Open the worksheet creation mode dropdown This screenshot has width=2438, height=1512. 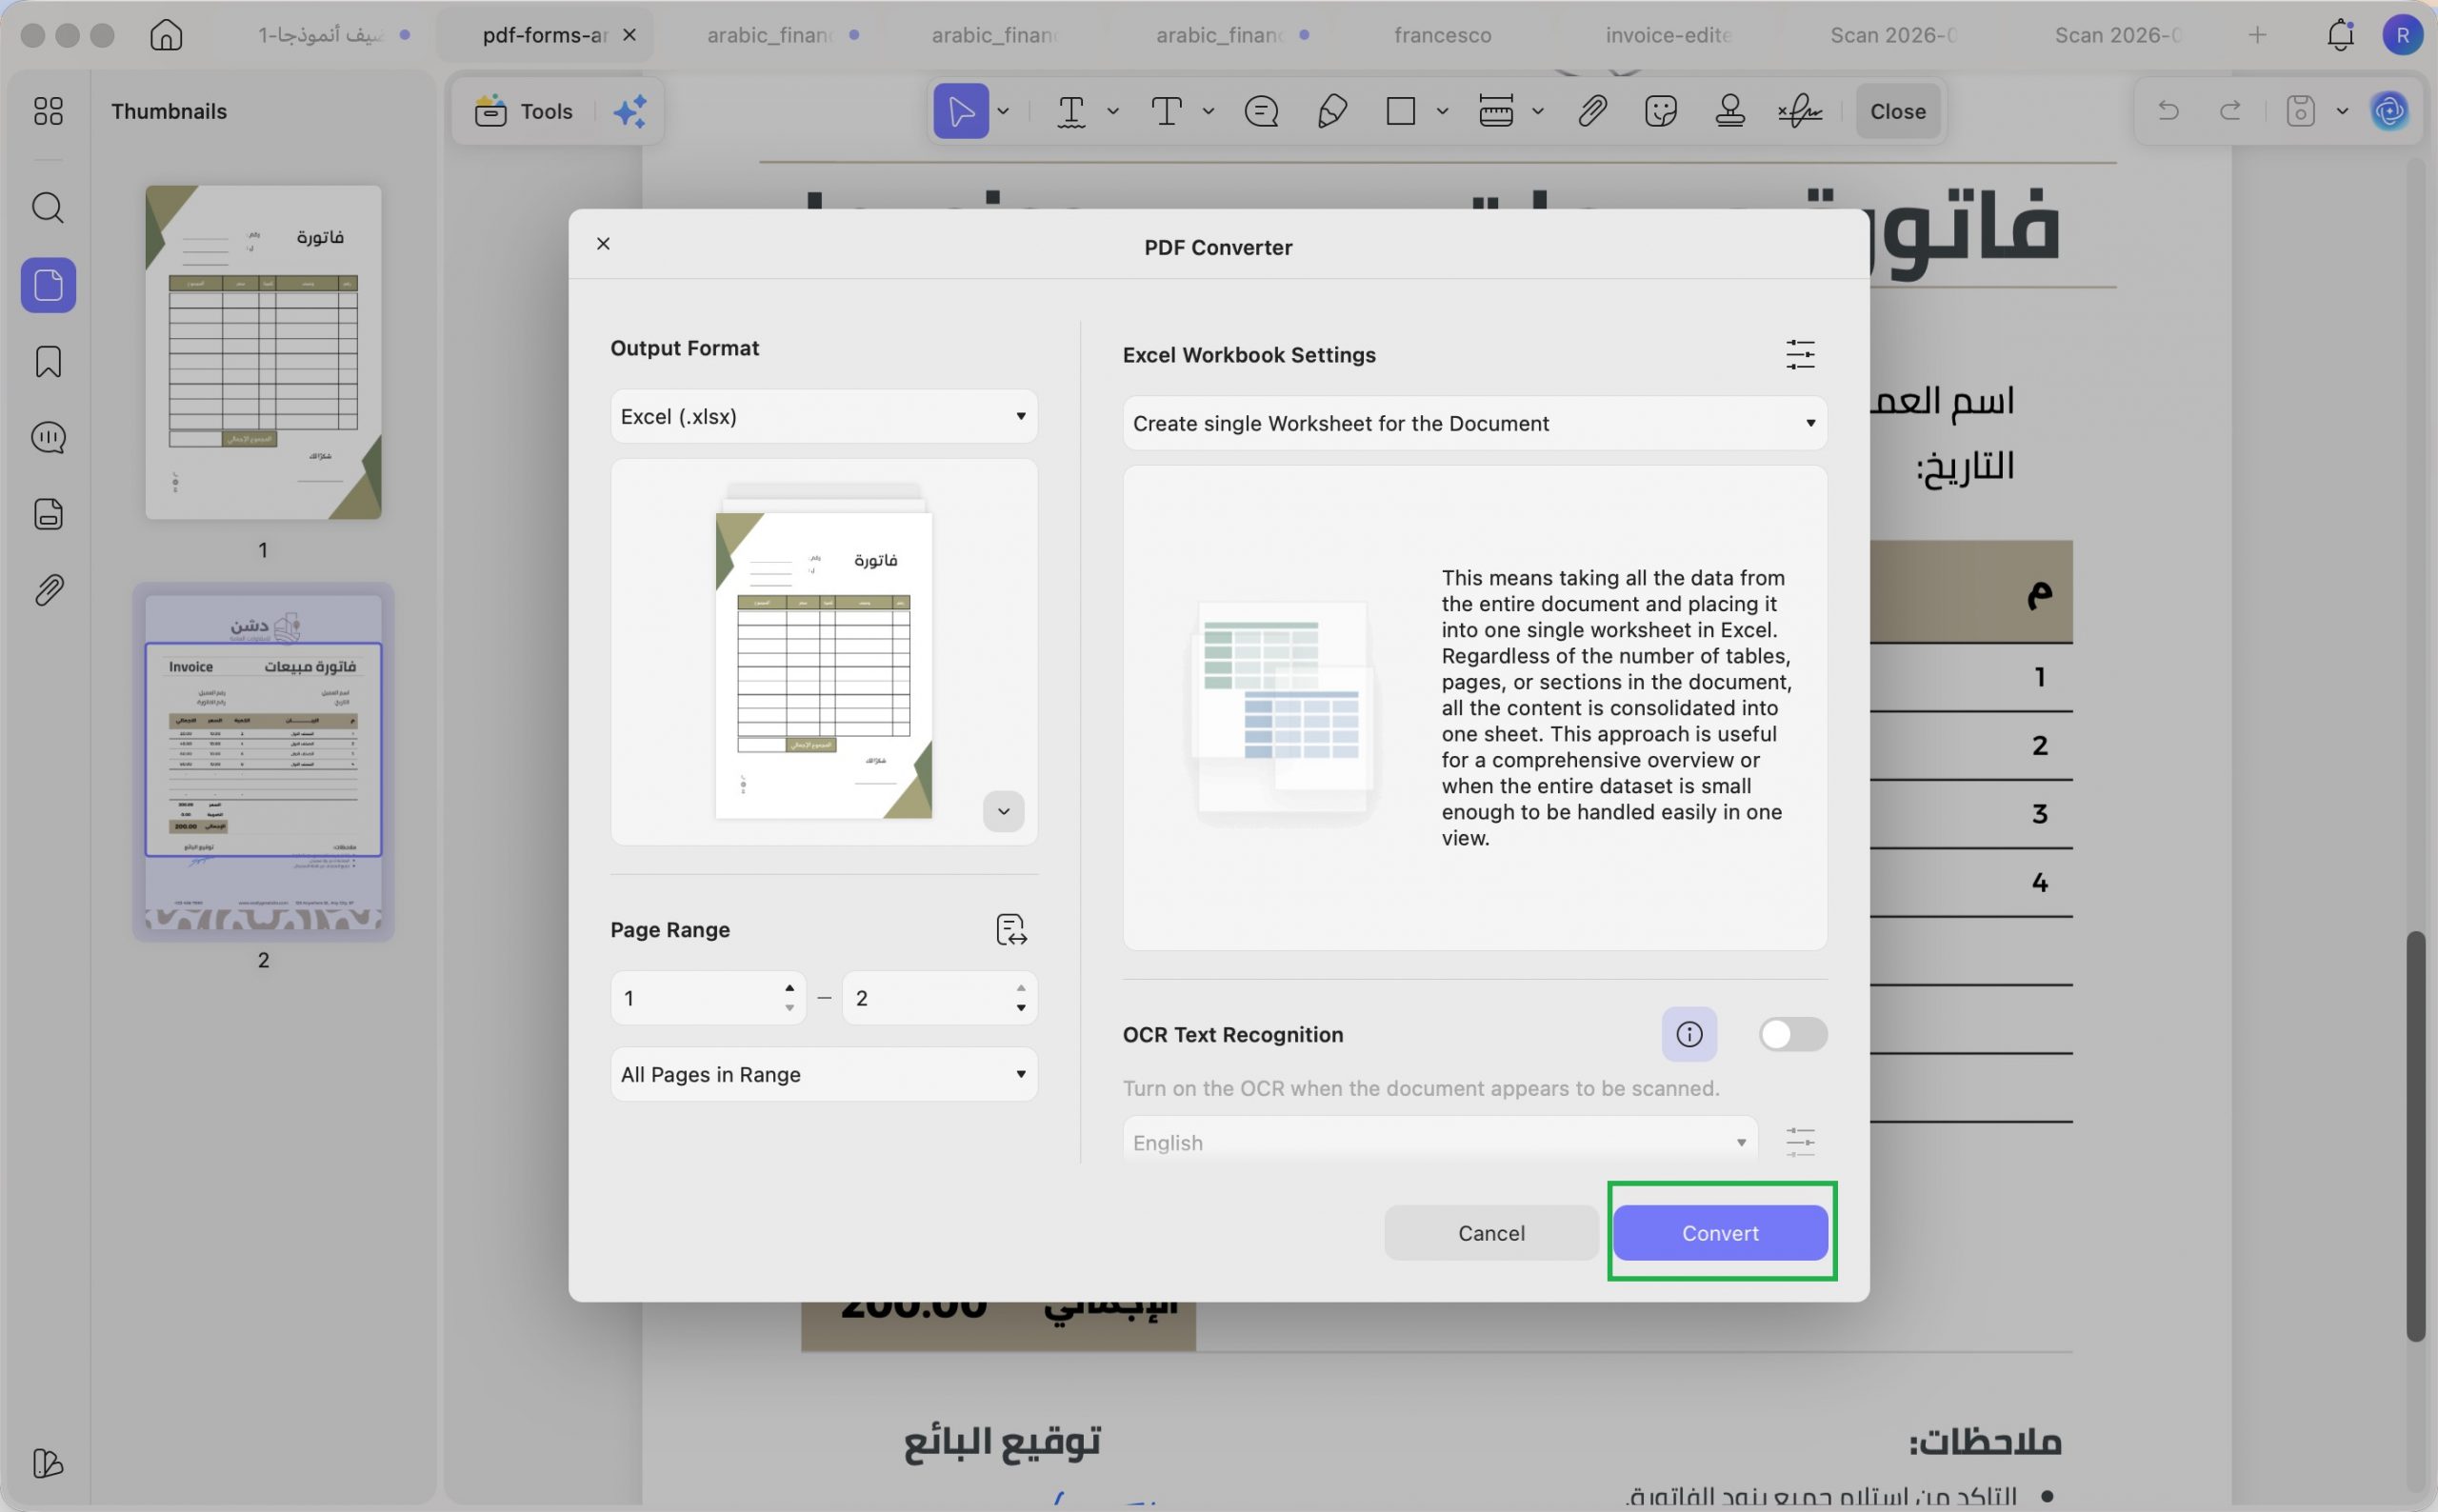(x=1474, y=423)
